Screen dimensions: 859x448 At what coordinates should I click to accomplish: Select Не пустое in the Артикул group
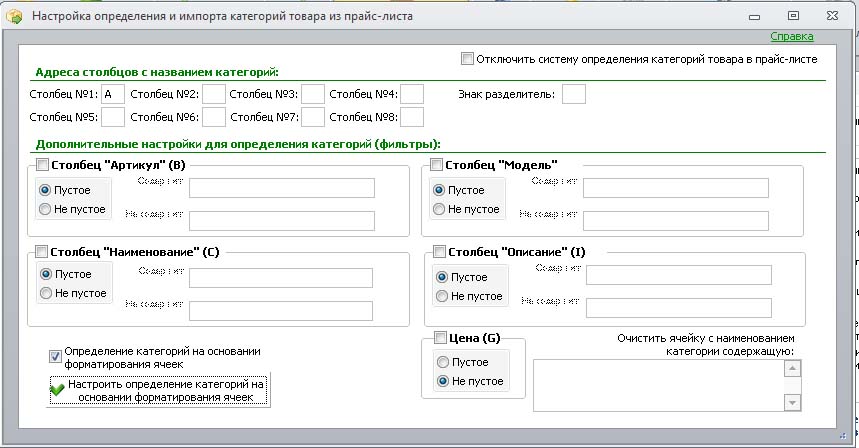pyautogui.click(x=45, y=209)
